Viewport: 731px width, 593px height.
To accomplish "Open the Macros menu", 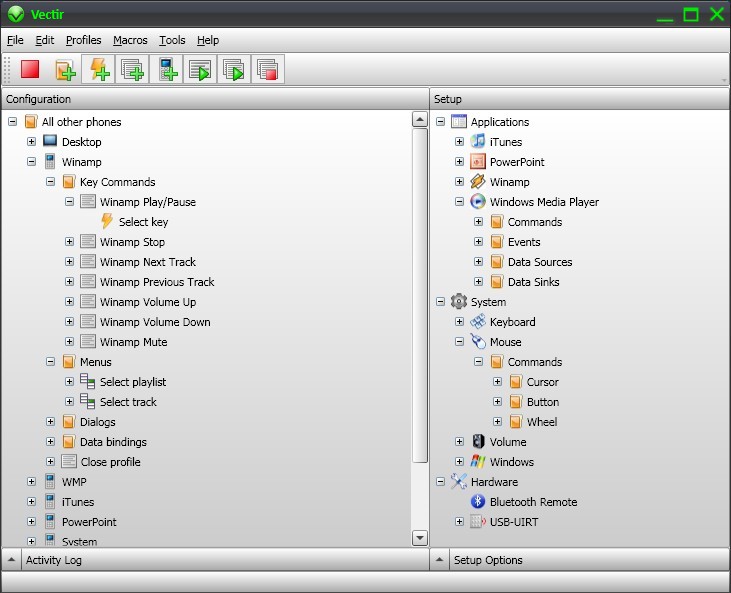I will click(130, 40).
